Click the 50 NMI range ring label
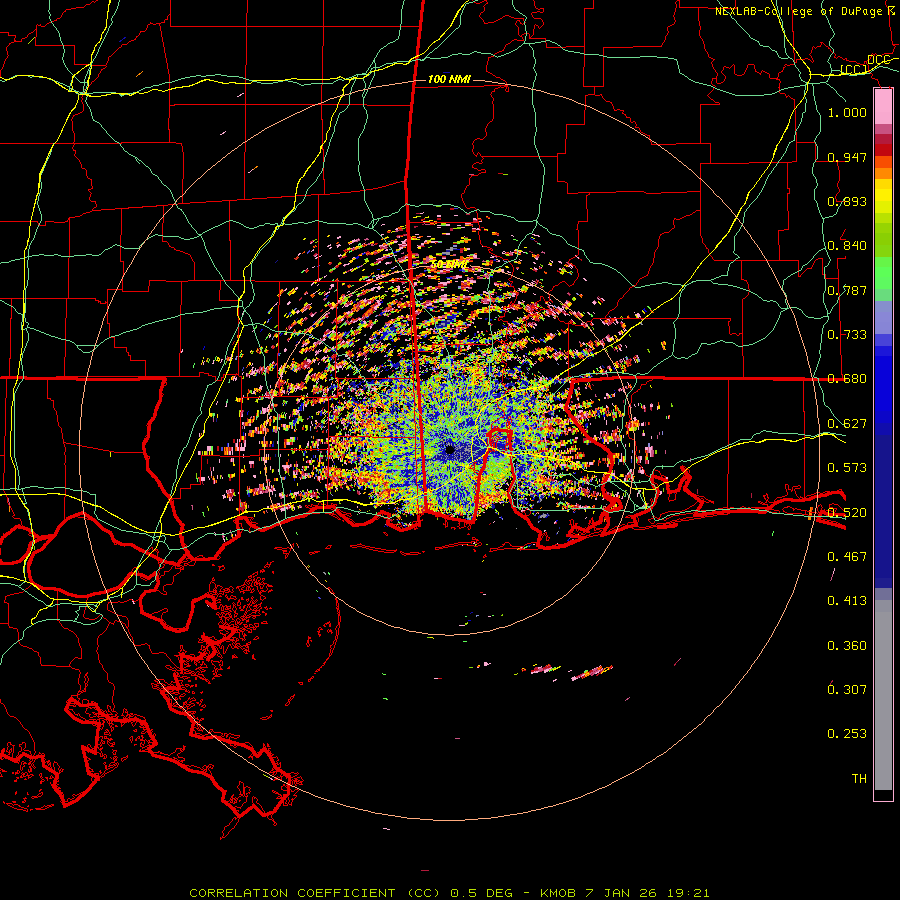This screenshot has width=900, height=900. (x=448, y=264)
